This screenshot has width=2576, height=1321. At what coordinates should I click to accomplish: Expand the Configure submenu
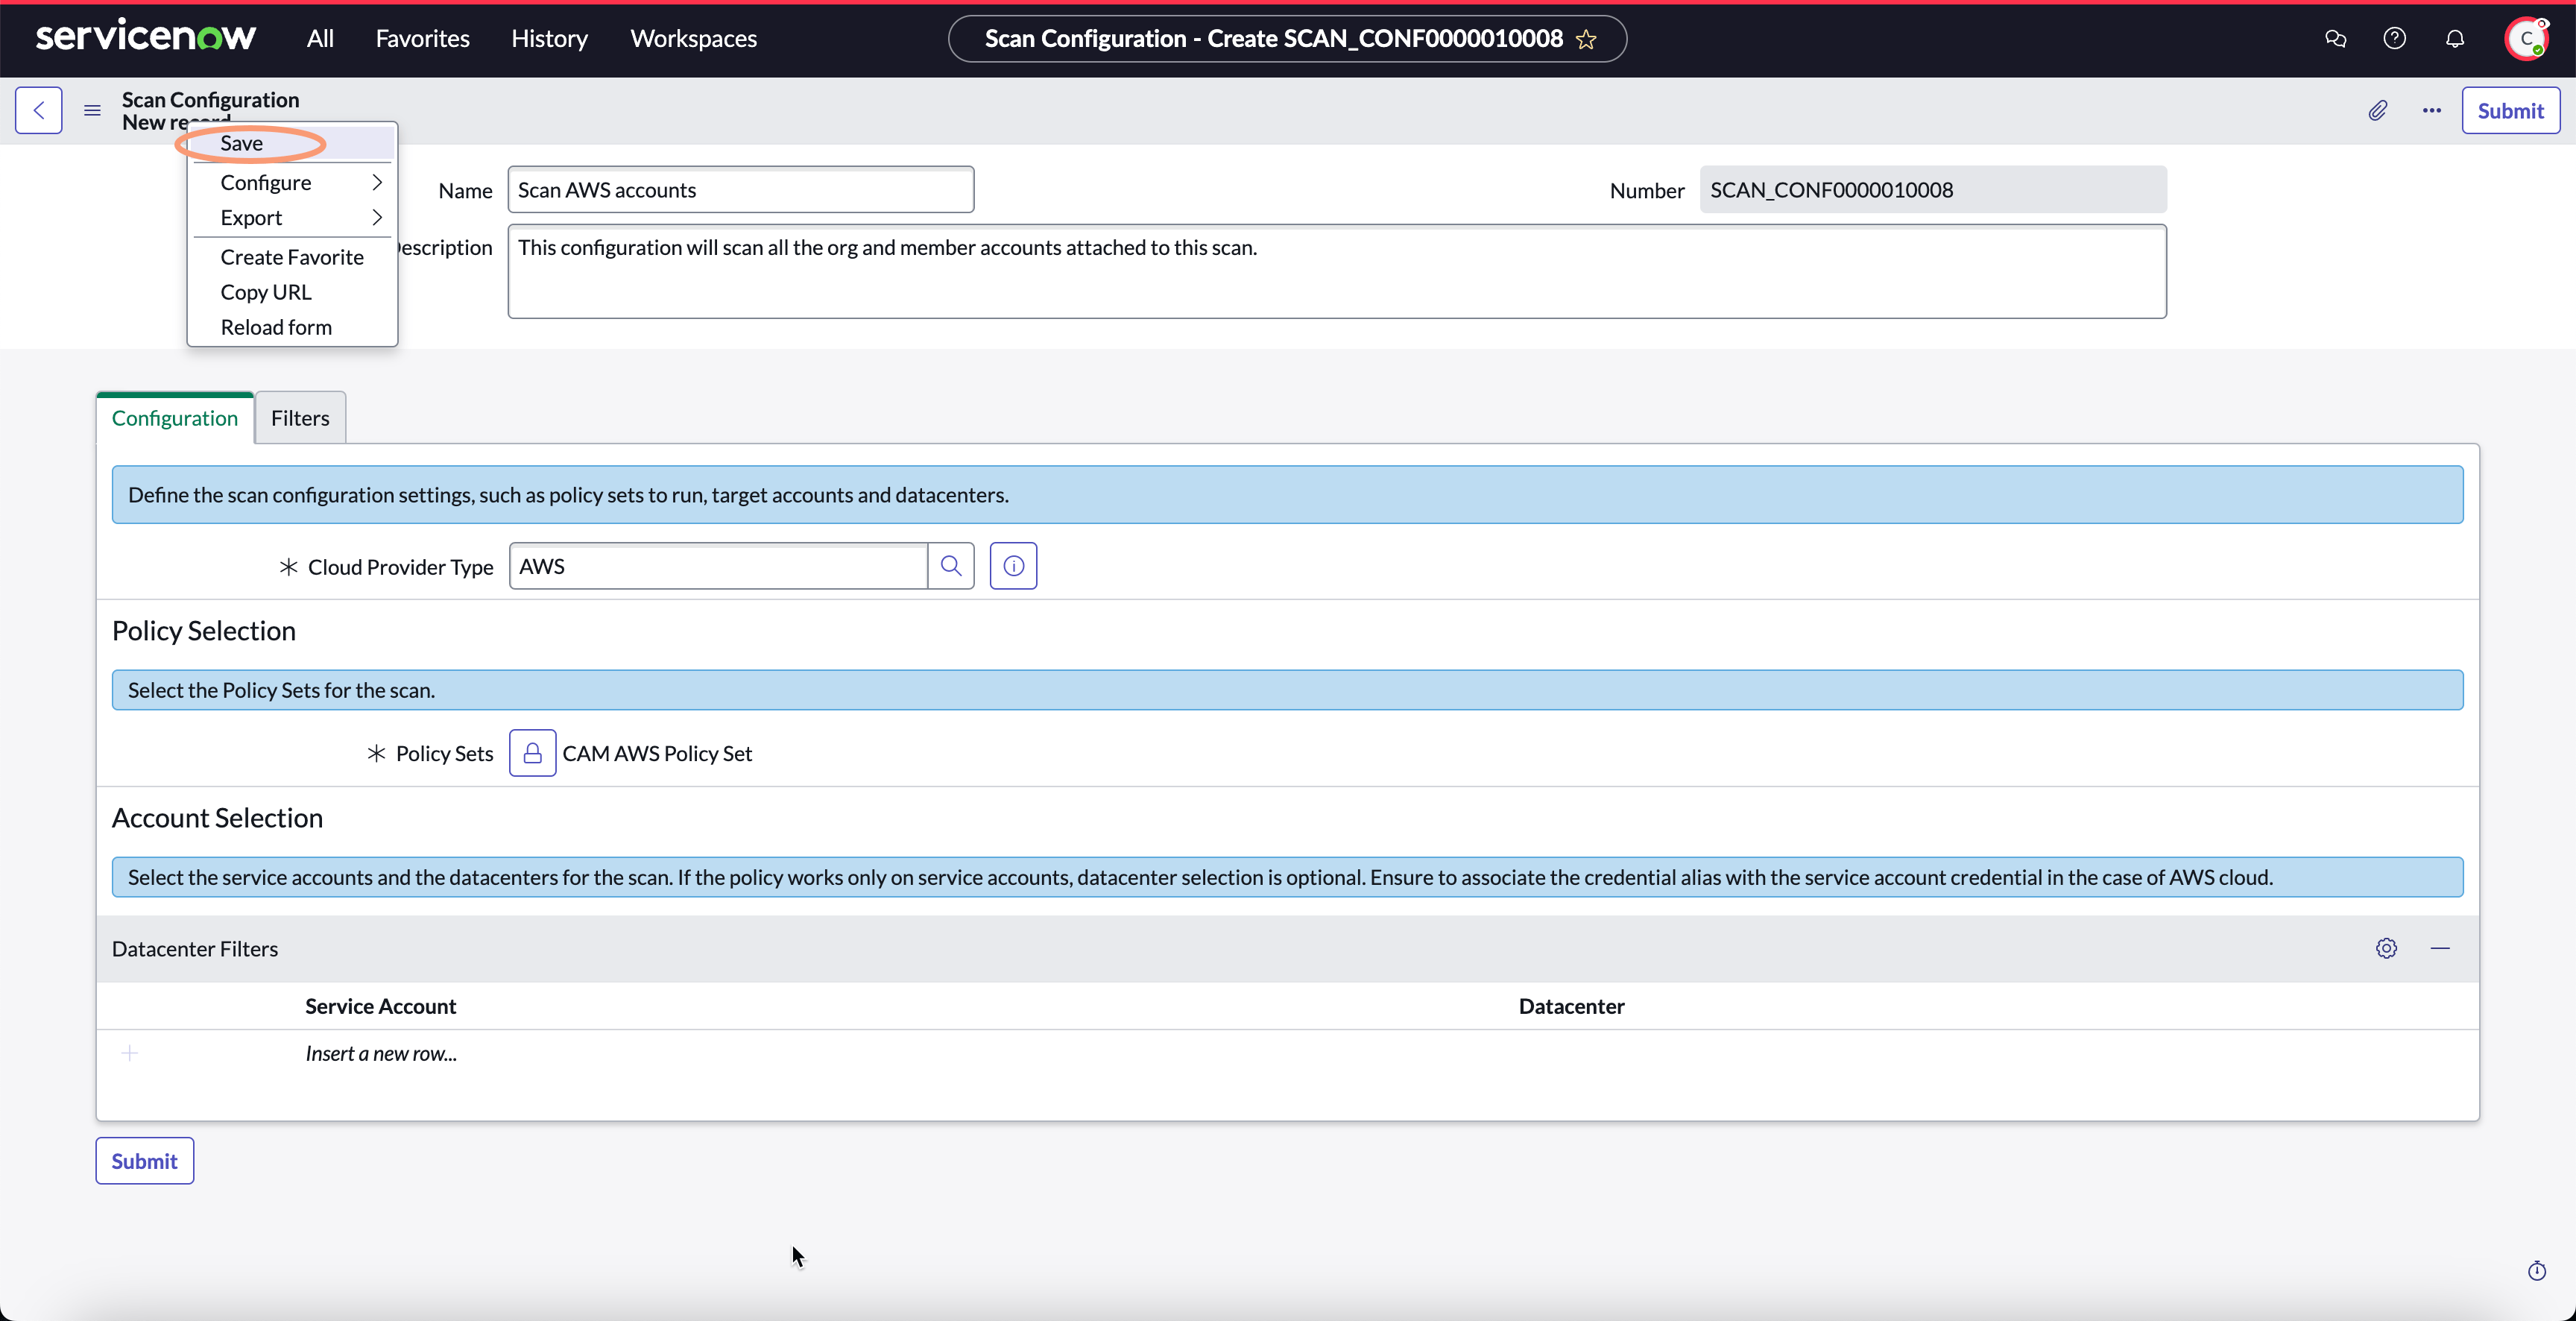pyautogui.click(x=292, y=182)
